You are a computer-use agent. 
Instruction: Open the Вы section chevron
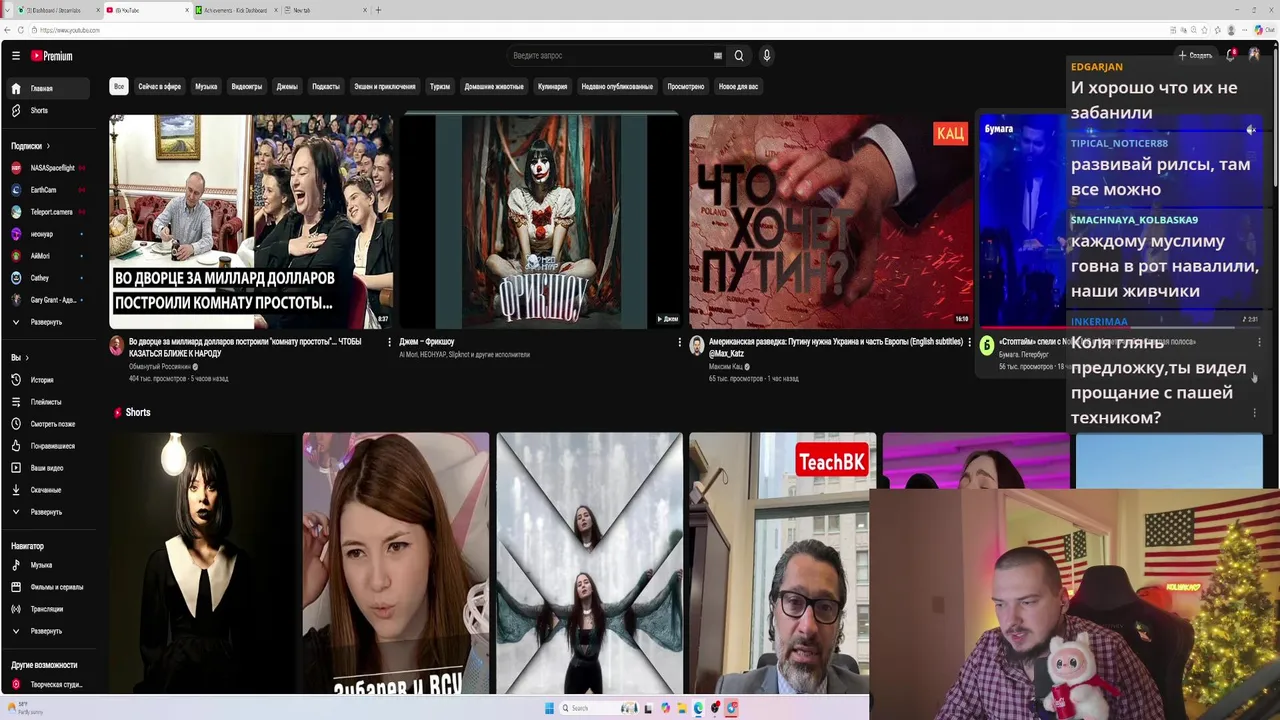pos(27,358)
